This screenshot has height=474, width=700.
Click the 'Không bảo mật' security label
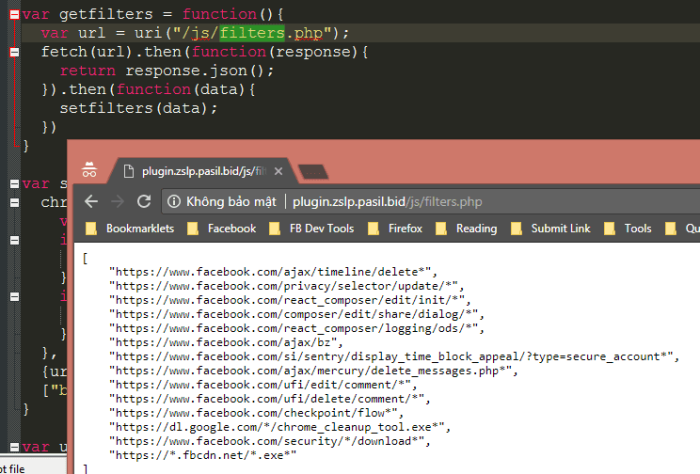click(x=231, y=202)
